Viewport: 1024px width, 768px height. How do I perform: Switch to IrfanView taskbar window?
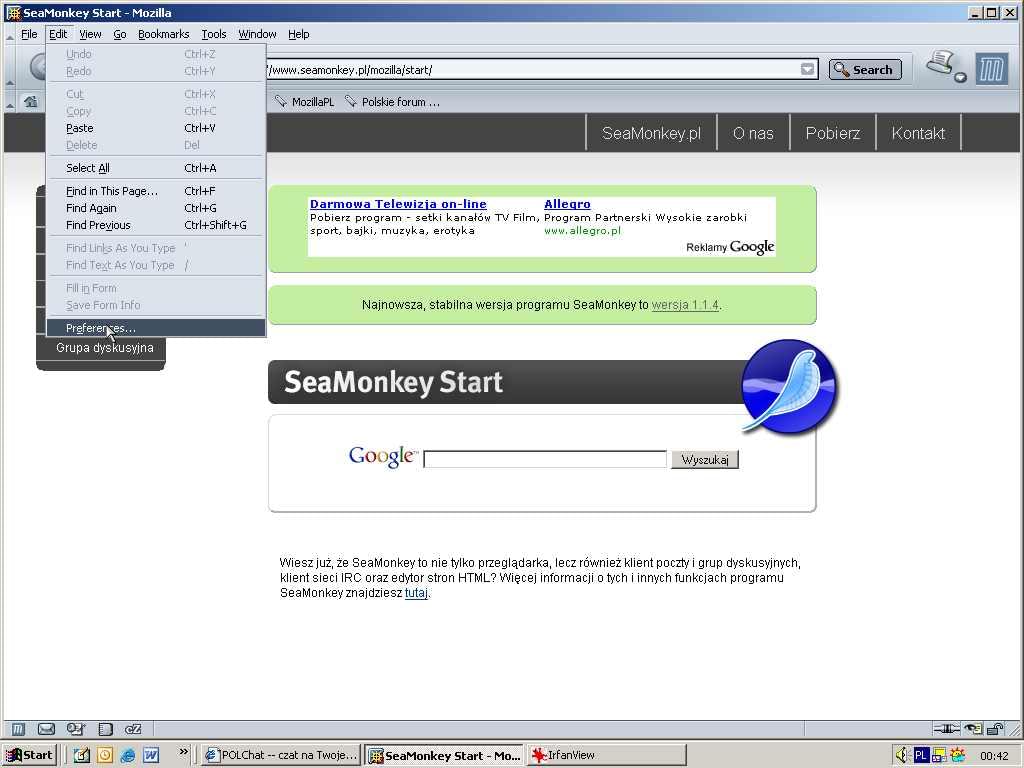[607, 755]
